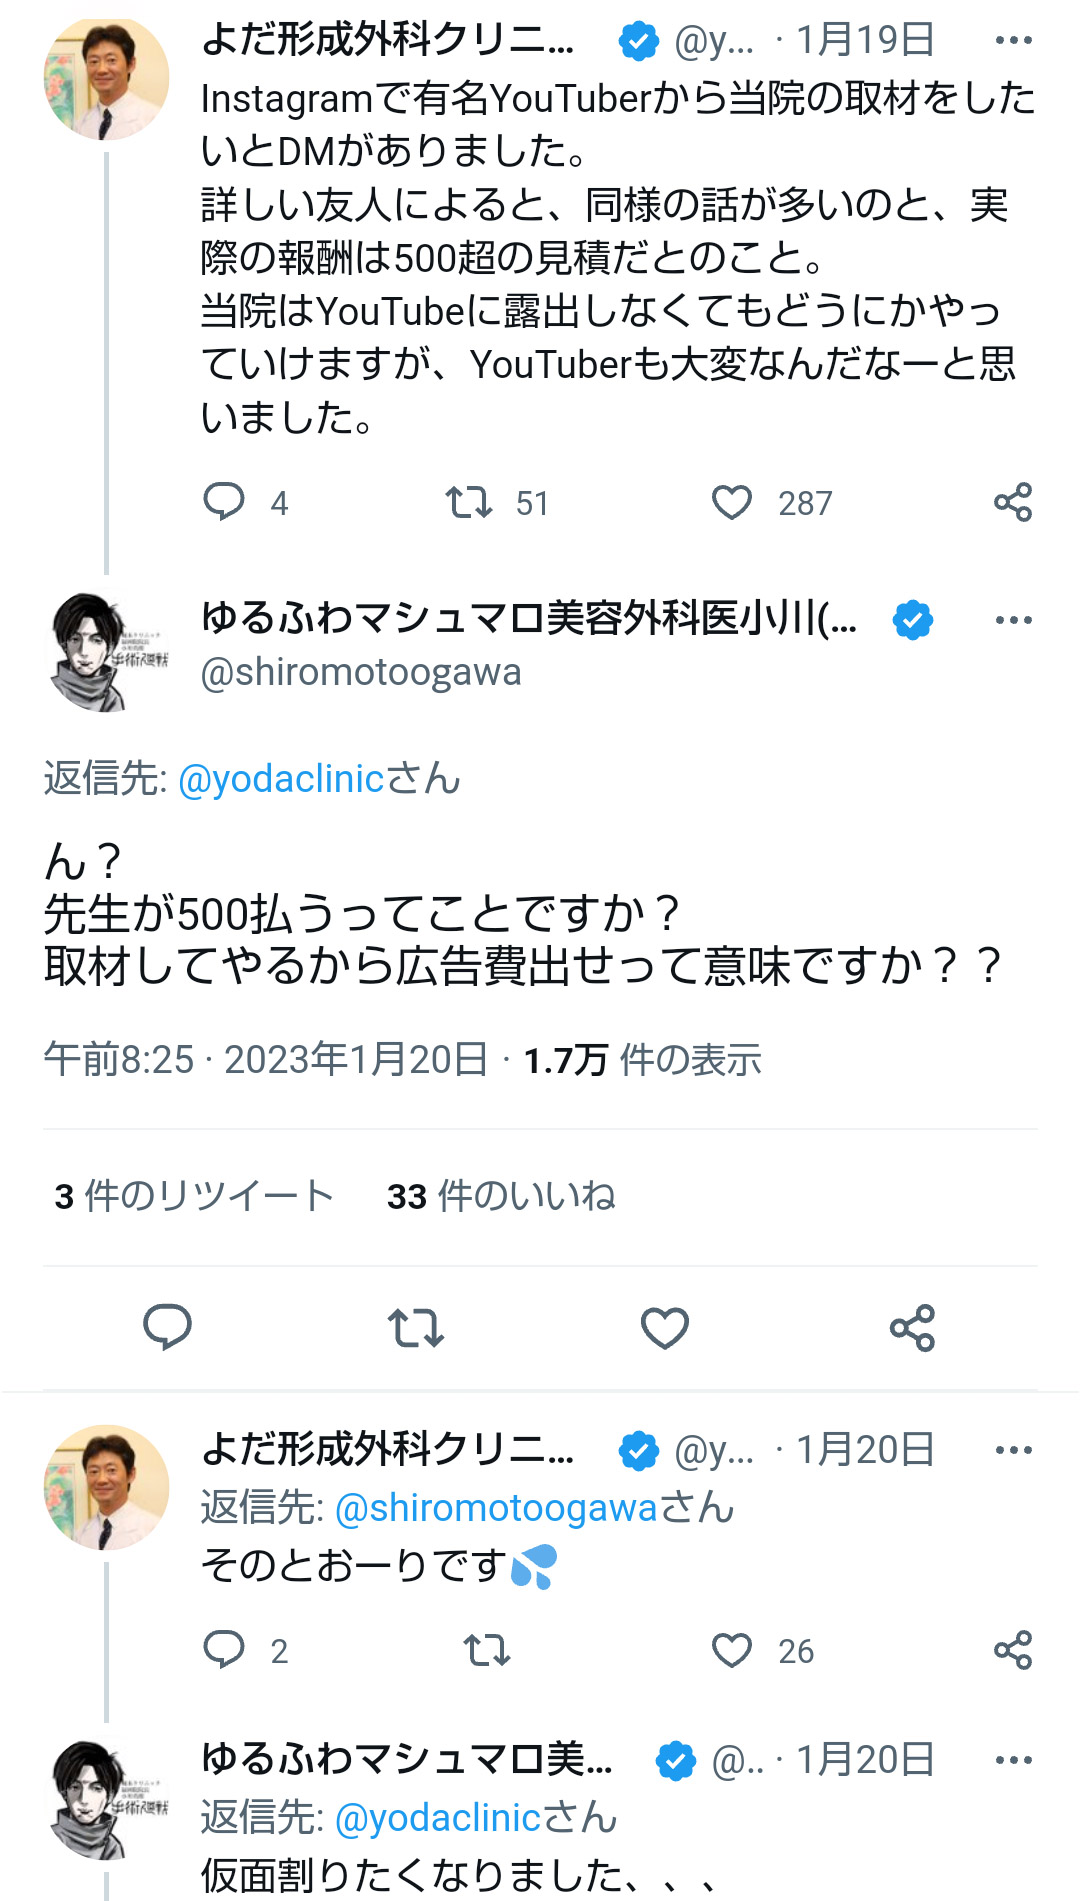Share the main tweet posted 午前8:25
Viewport: 1080px width, 1901px height.
[912, 1328]
